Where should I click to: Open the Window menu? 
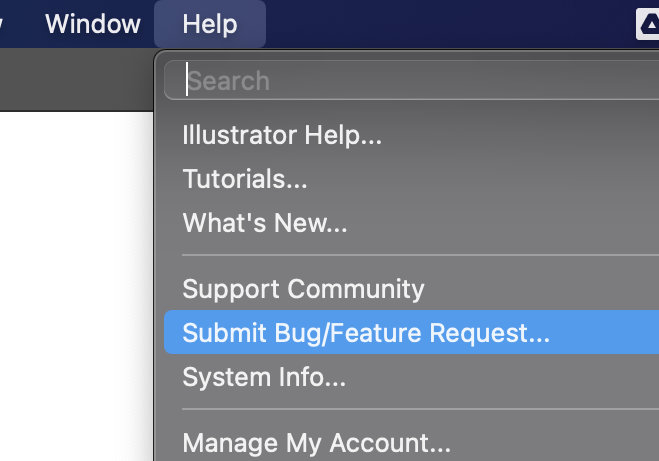(x=93, y=24)
